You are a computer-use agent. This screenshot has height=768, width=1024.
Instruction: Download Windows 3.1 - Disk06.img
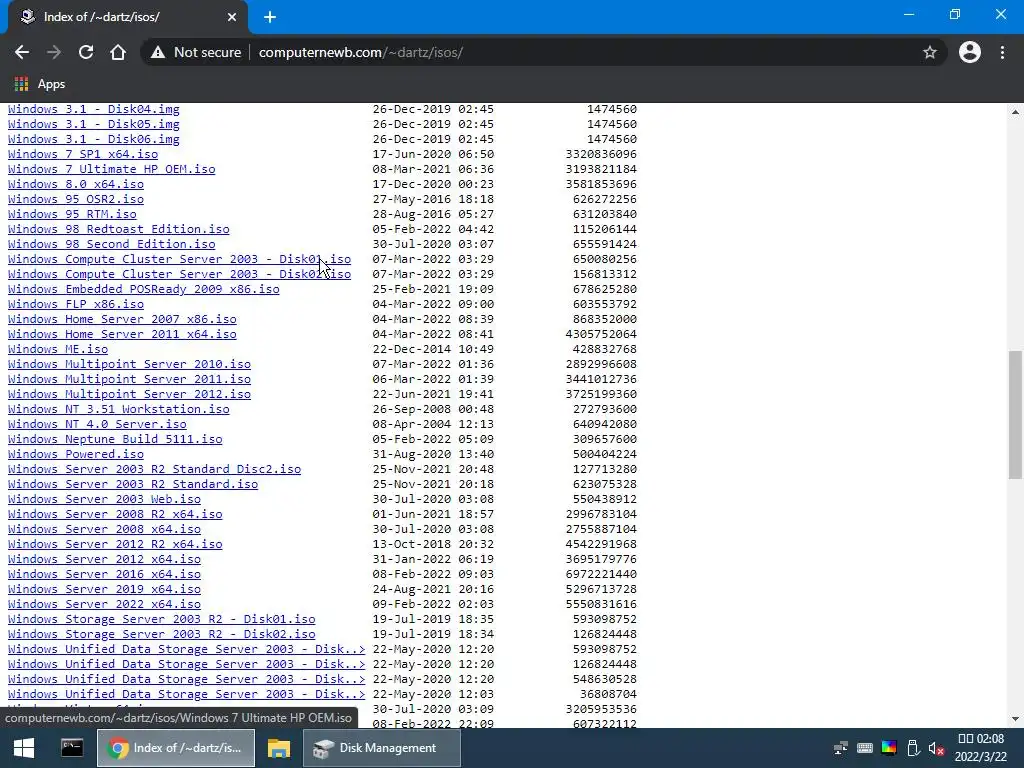(x=93, y=139)
